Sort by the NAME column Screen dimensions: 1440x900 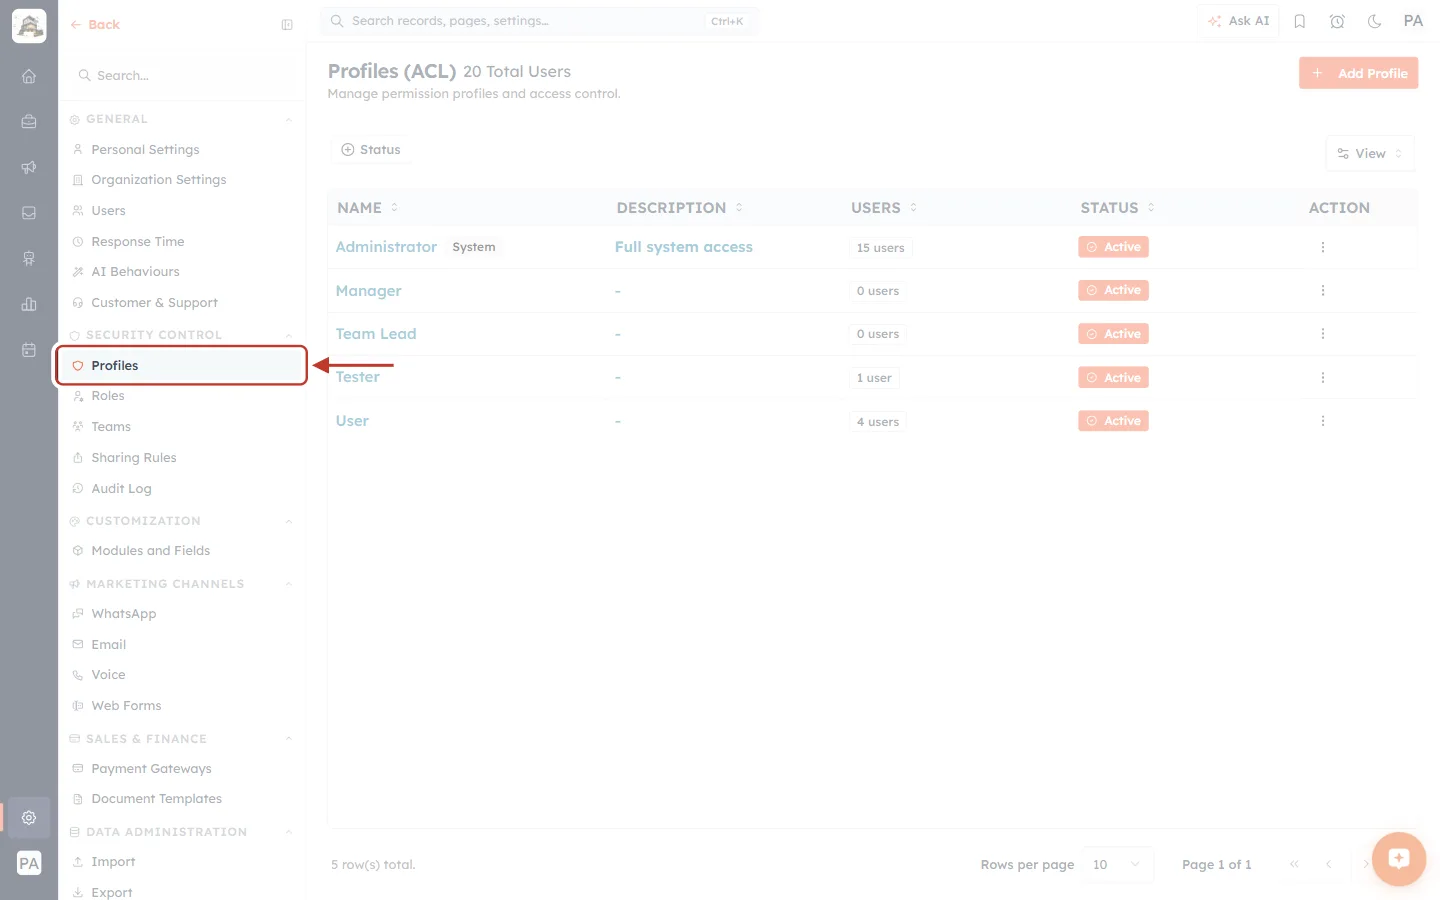pos(368,208)
